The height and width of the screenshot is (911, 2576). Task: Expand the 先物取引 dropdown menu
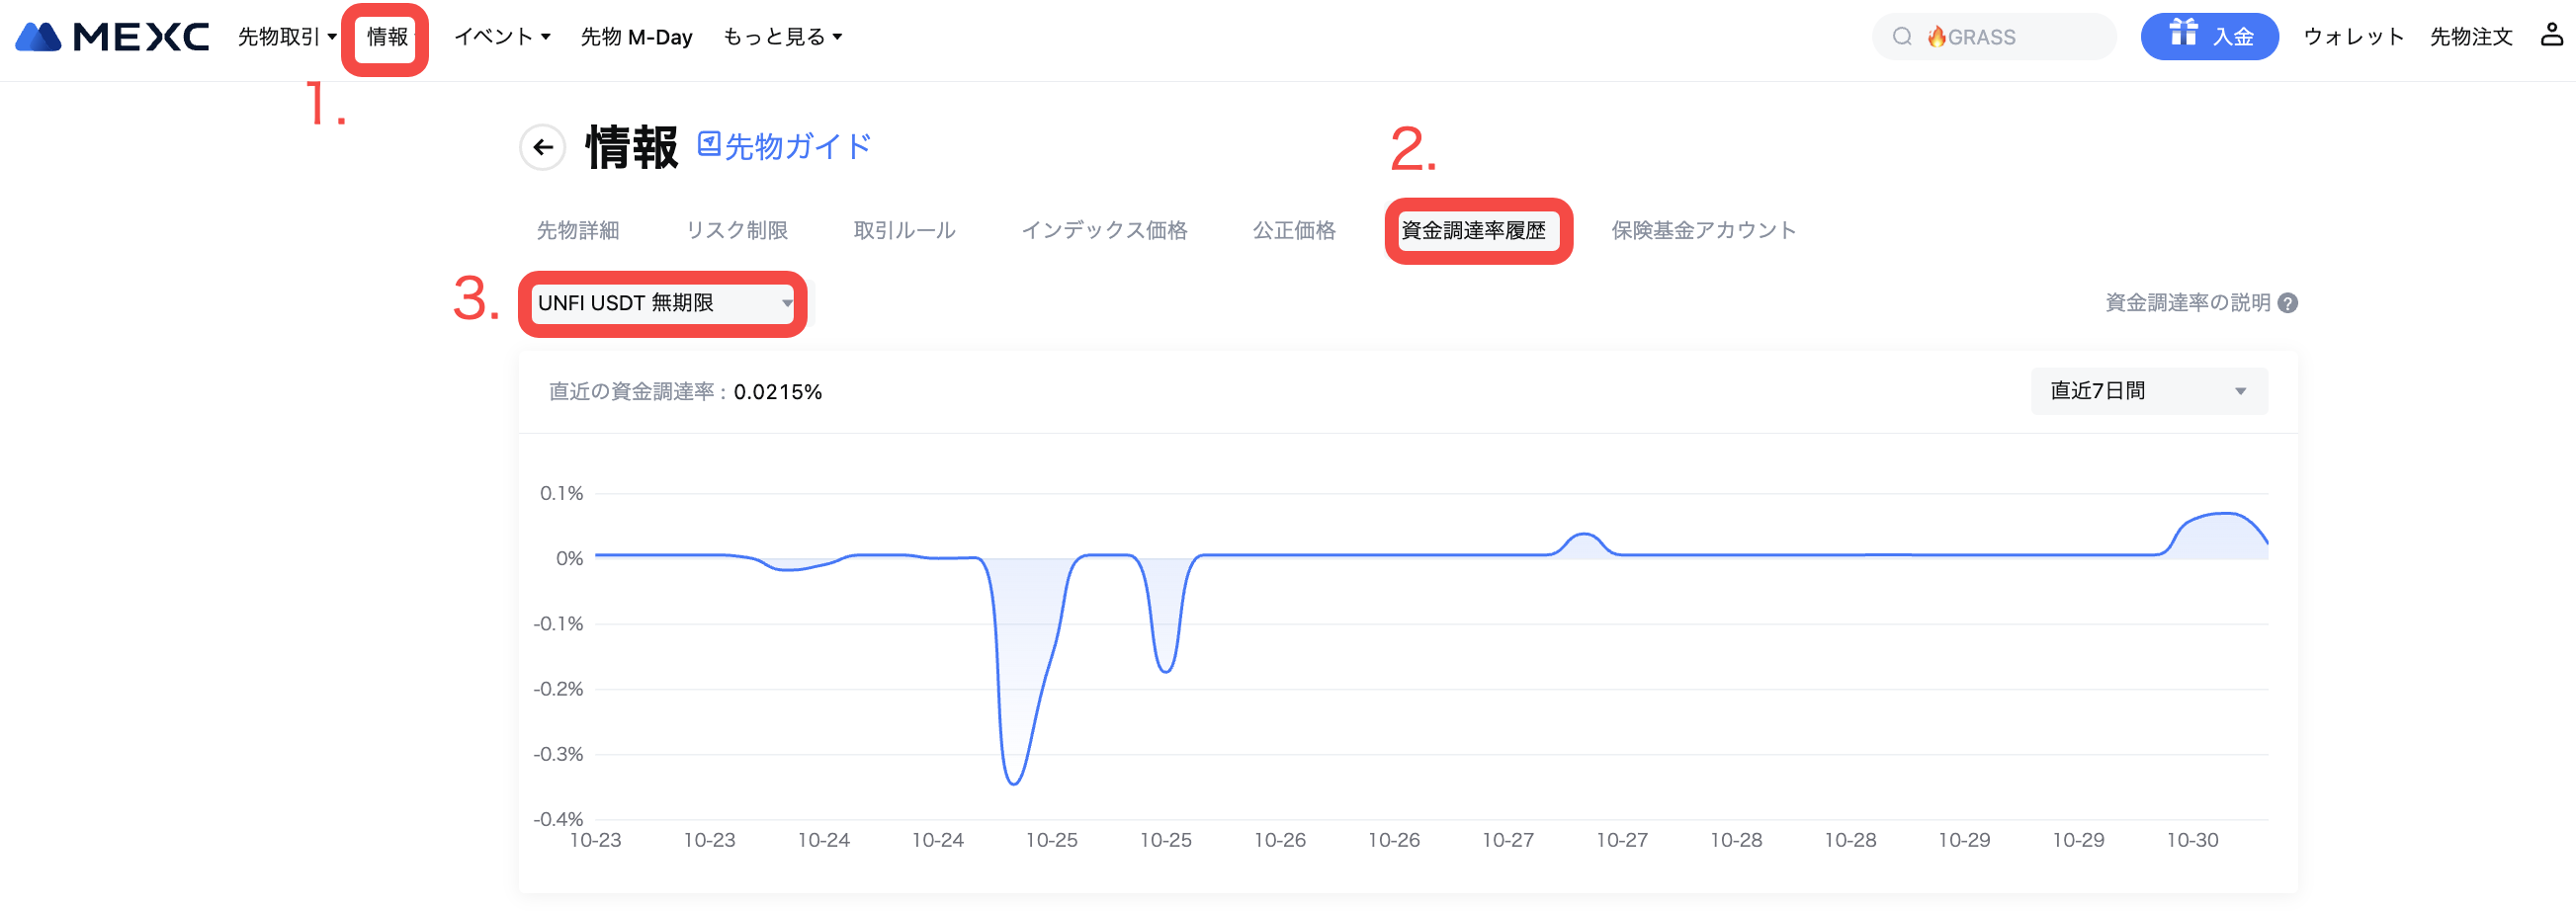point(286,37)
